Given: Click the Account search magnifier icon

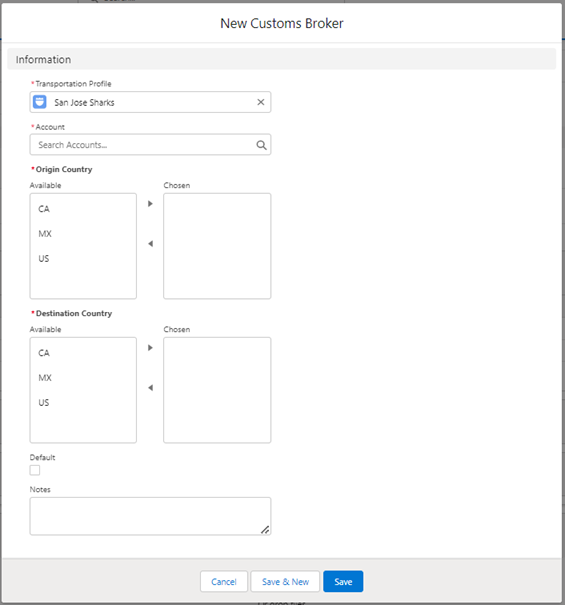Looking at the screenshot, I should (x=261, y=145).
